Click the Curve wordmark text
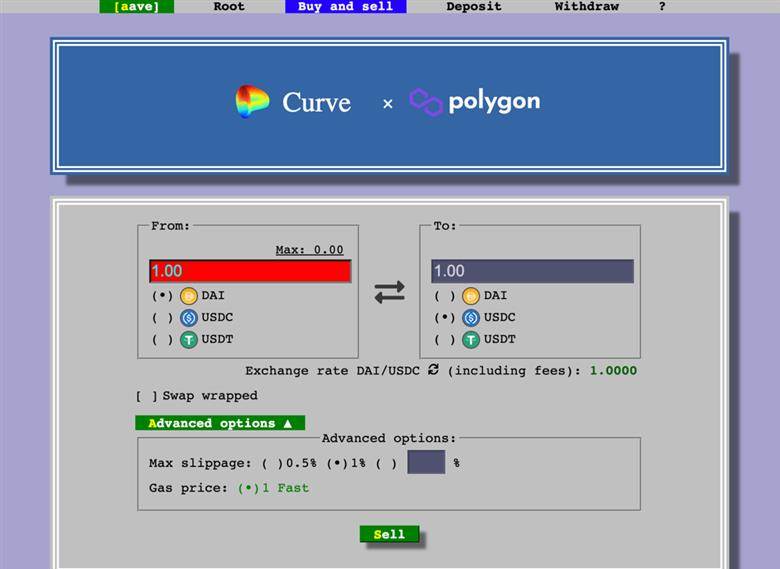 click(316, 103)
